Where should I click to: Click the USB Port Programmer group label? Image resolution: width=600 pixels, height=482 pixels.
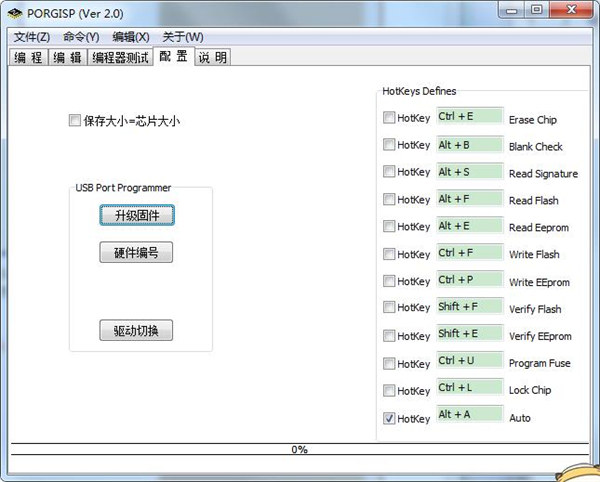pos(123,188)
